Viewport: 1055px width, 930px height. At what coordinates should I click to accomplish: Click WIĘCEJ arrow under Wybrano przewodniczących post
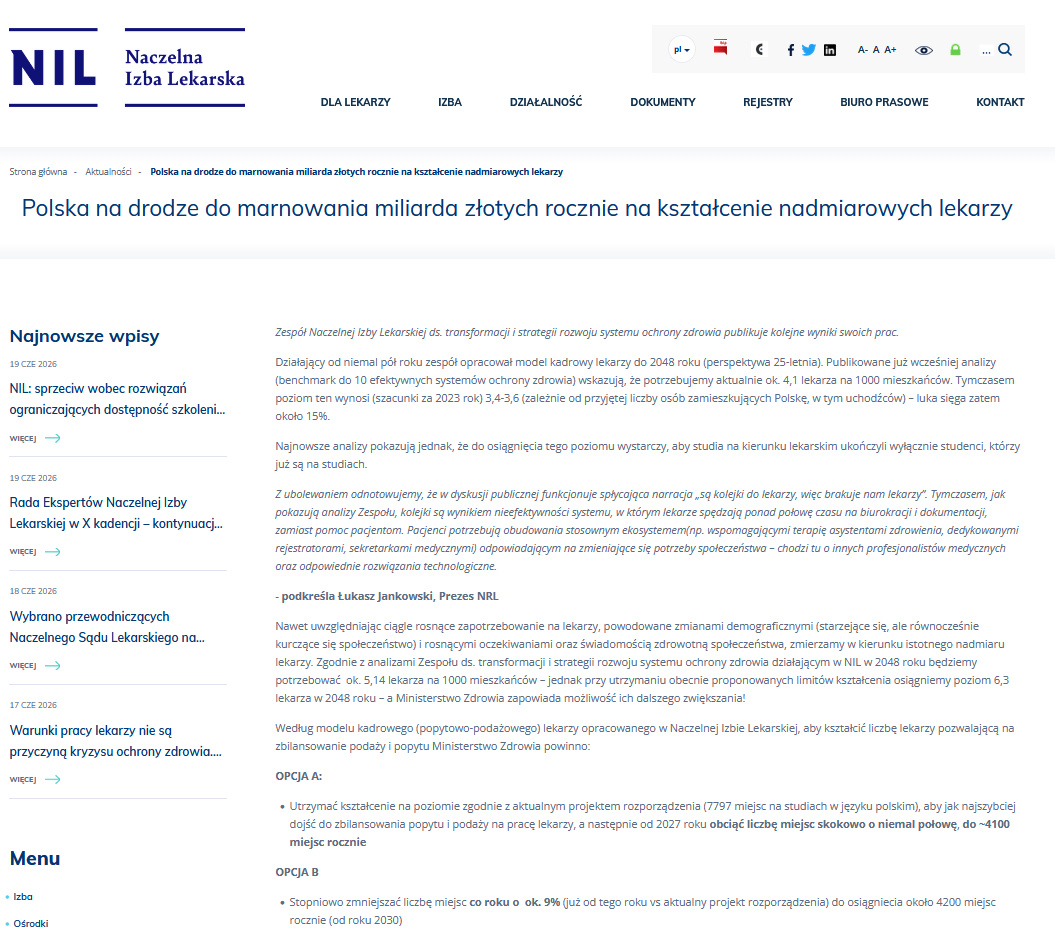pos(35,666)
